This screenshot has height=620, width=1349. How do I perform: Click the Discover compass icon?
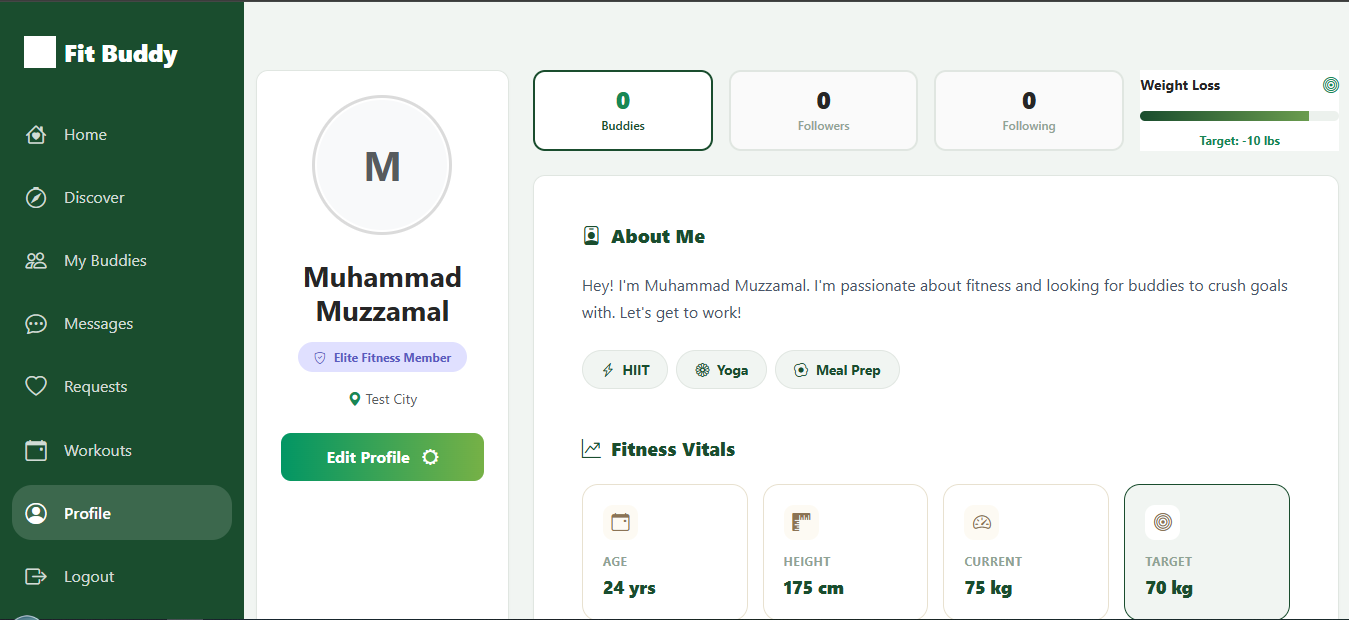[36, 198]
